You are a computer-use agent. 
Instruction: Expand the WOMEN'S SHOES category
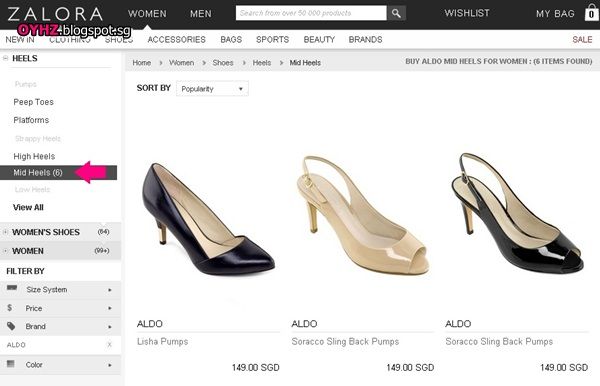pos(5,232)
